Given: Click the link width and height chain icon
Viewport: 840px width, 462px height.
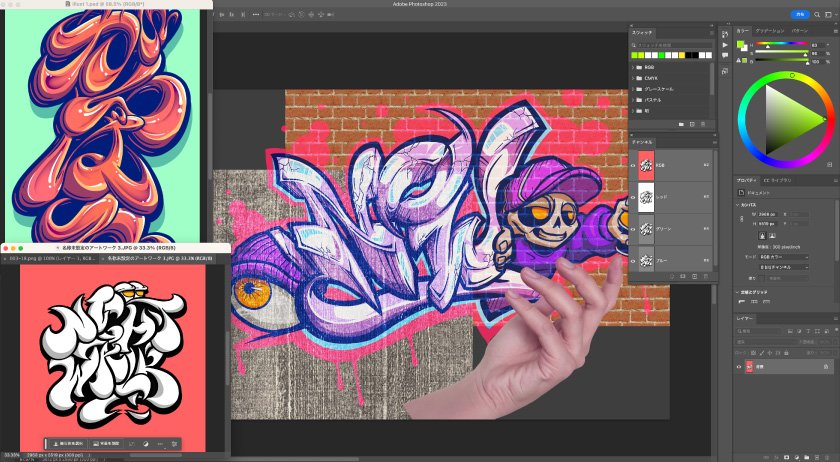Looking at the screenshot, I should pos(741,219).
